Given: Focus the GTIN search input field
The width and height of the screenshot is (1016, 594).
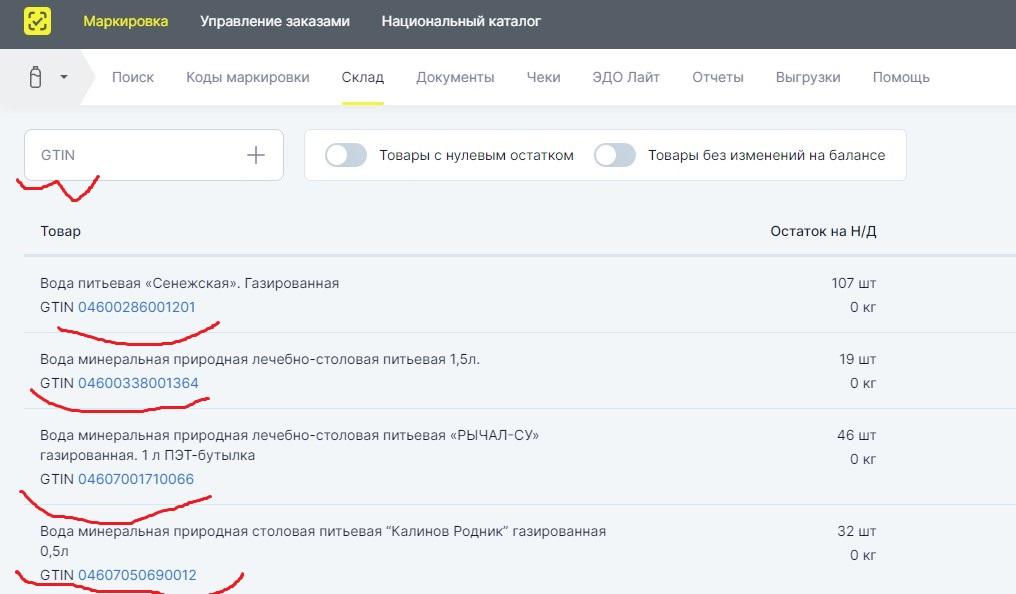Looking at the screenshot, I should coord(135,155).
